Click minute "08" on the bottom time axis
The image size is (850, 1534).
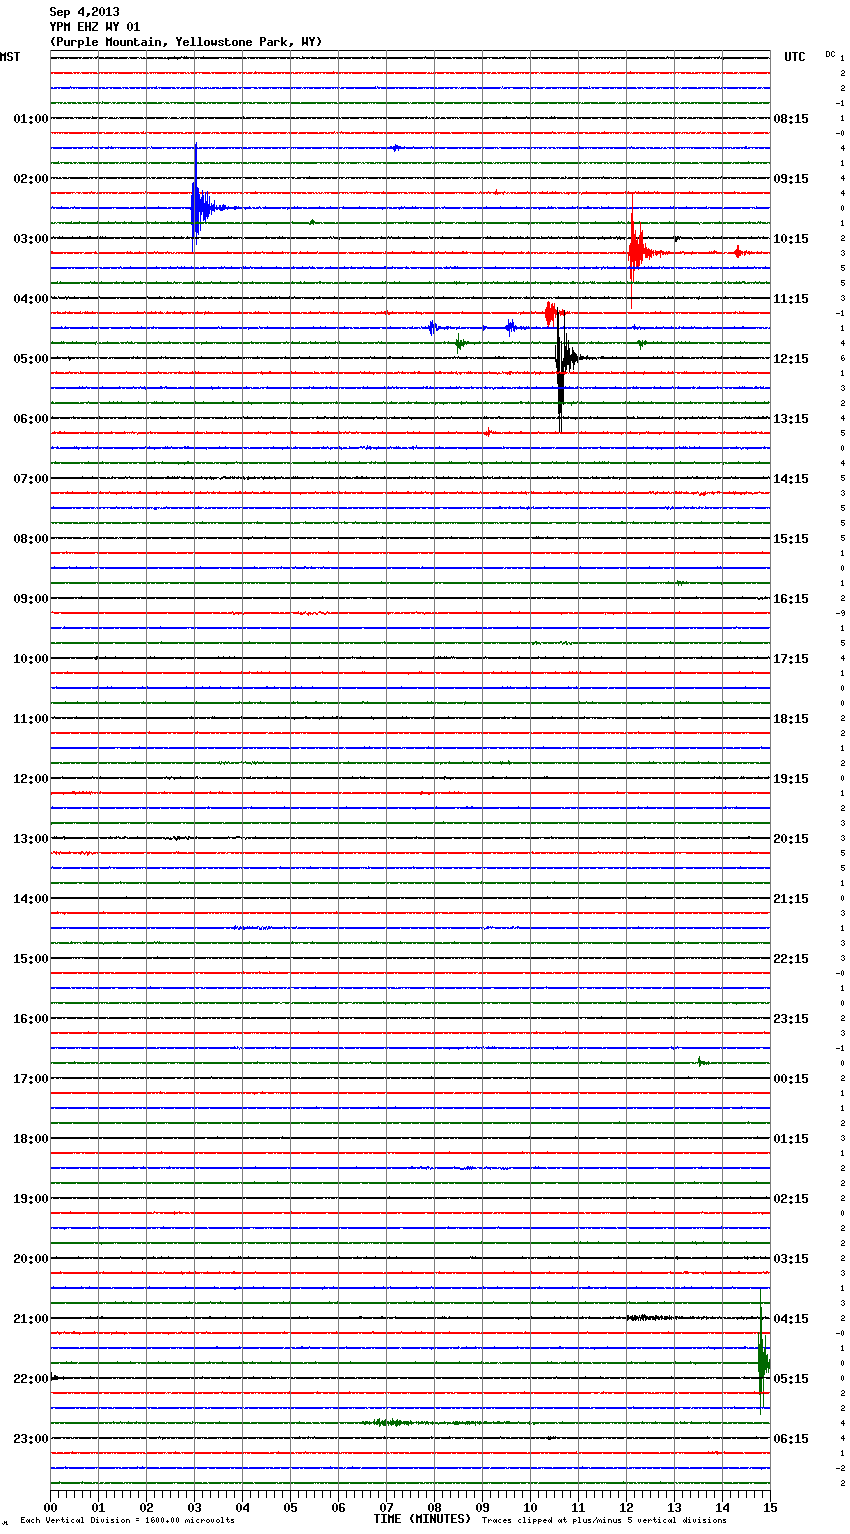point(434,1507)
